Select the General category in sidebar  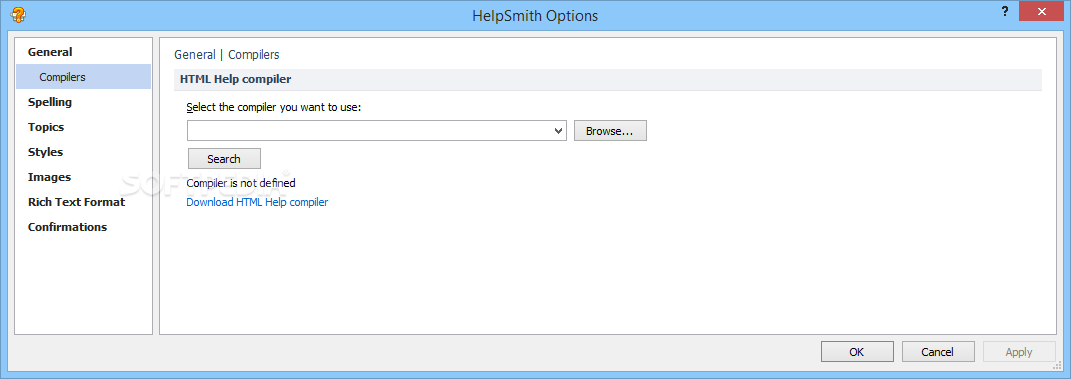(x=50, y=52)
